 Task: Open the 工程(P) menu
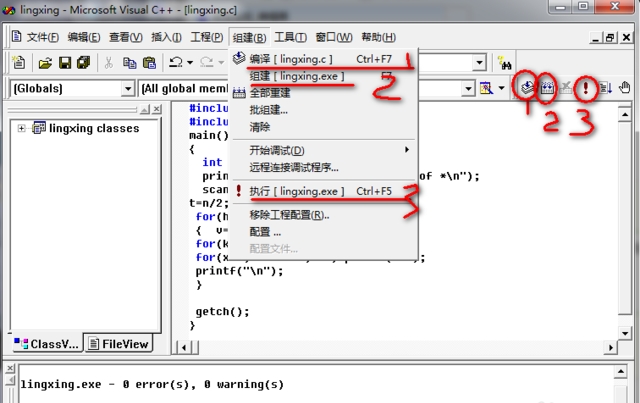point(207,38)
